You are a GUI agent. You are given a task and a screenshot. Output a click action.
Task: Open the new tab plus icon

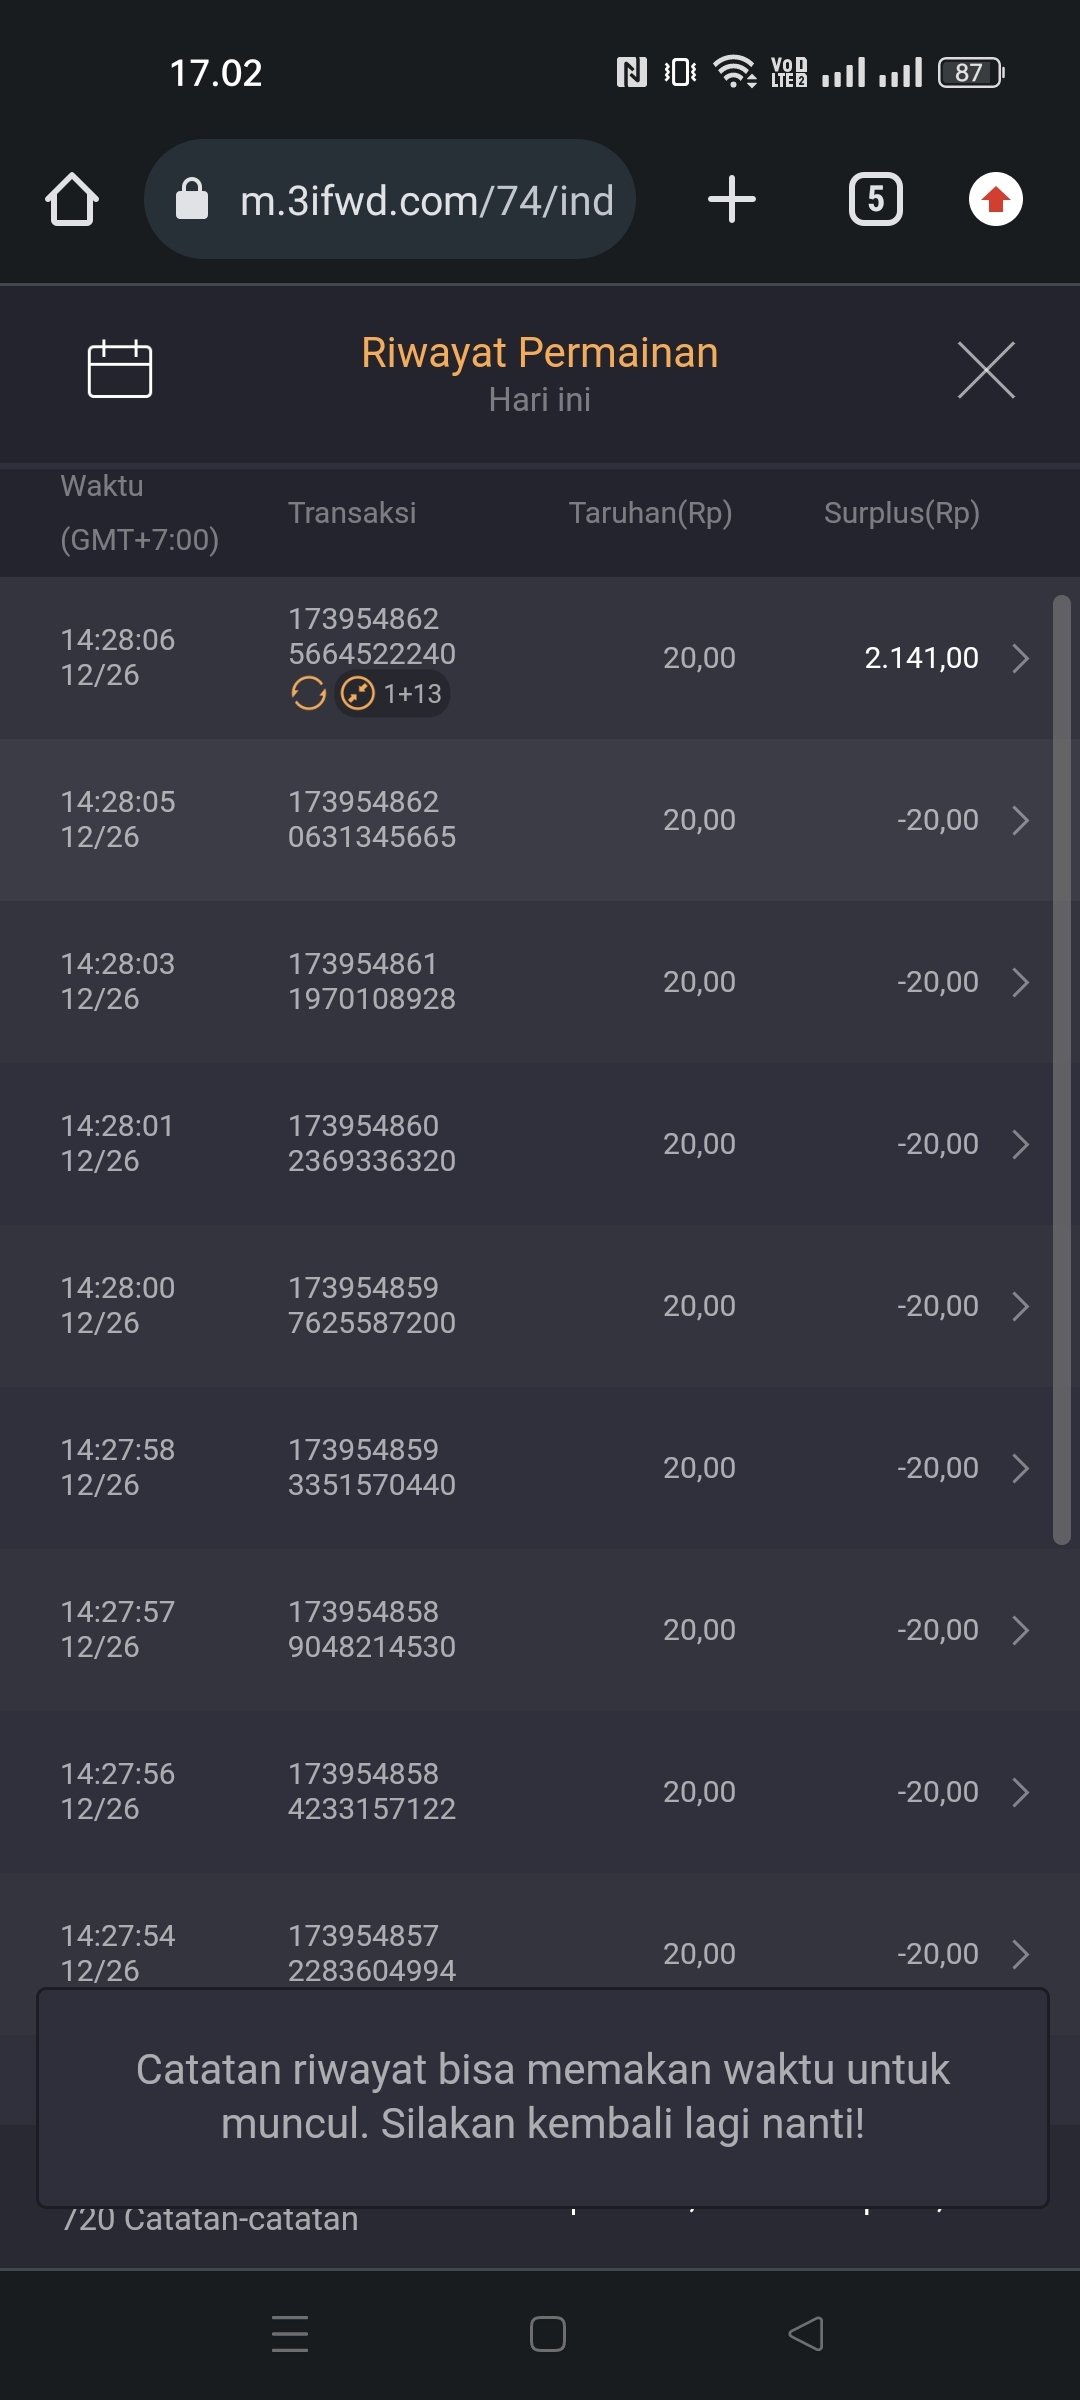coord(731,199)
